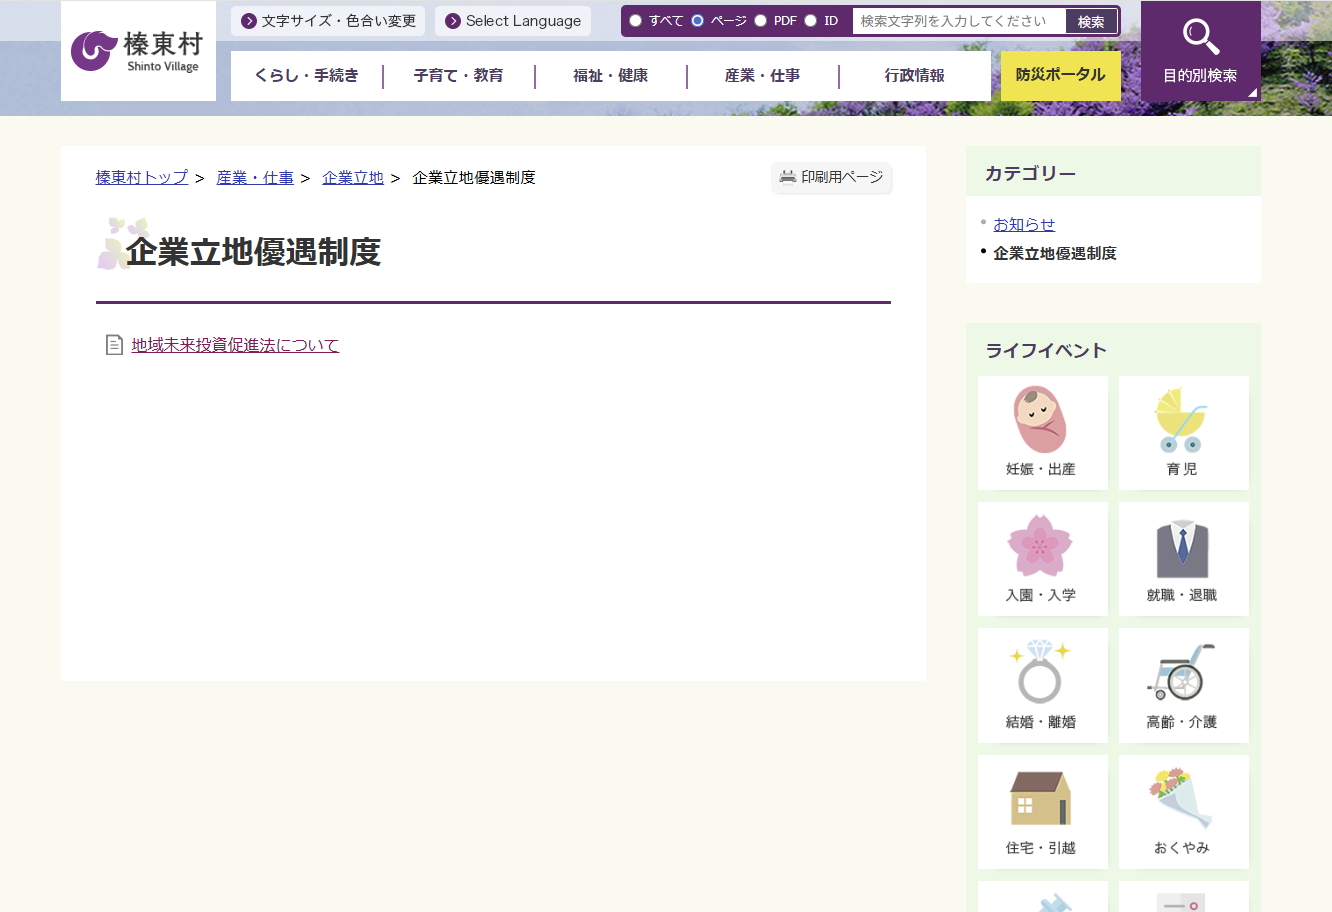Select the ページ search radio button
This screenshot has height=912, width=1332.
[x=698, y=21]
